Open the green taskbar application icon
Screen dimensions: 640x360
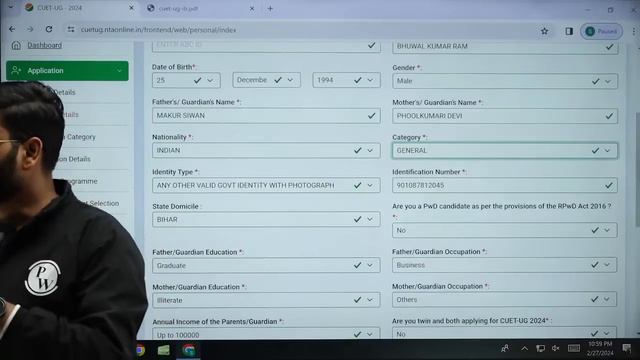164,350
